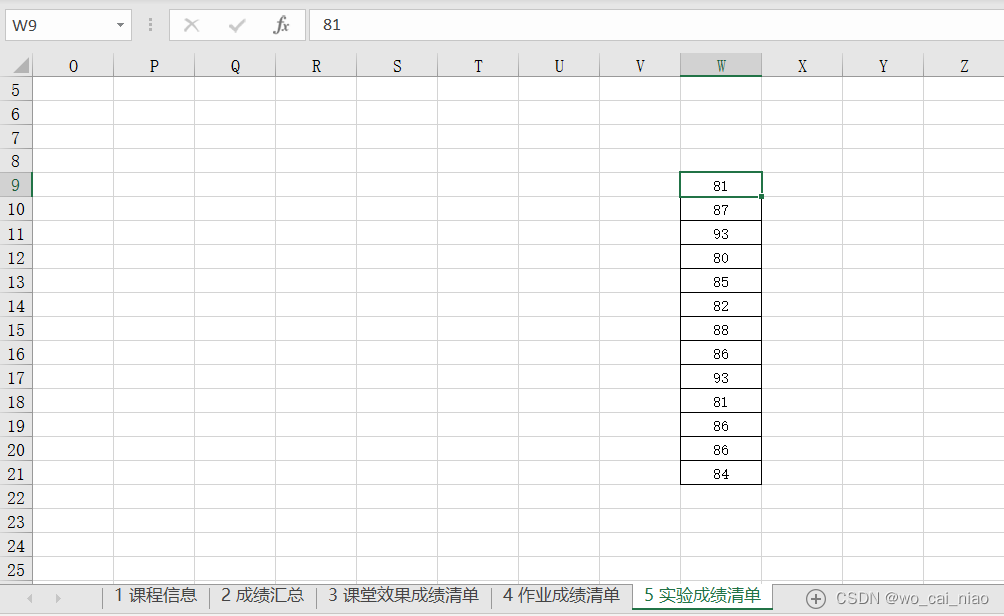Click the formula bar options dots handle

[x=150, y=25]
